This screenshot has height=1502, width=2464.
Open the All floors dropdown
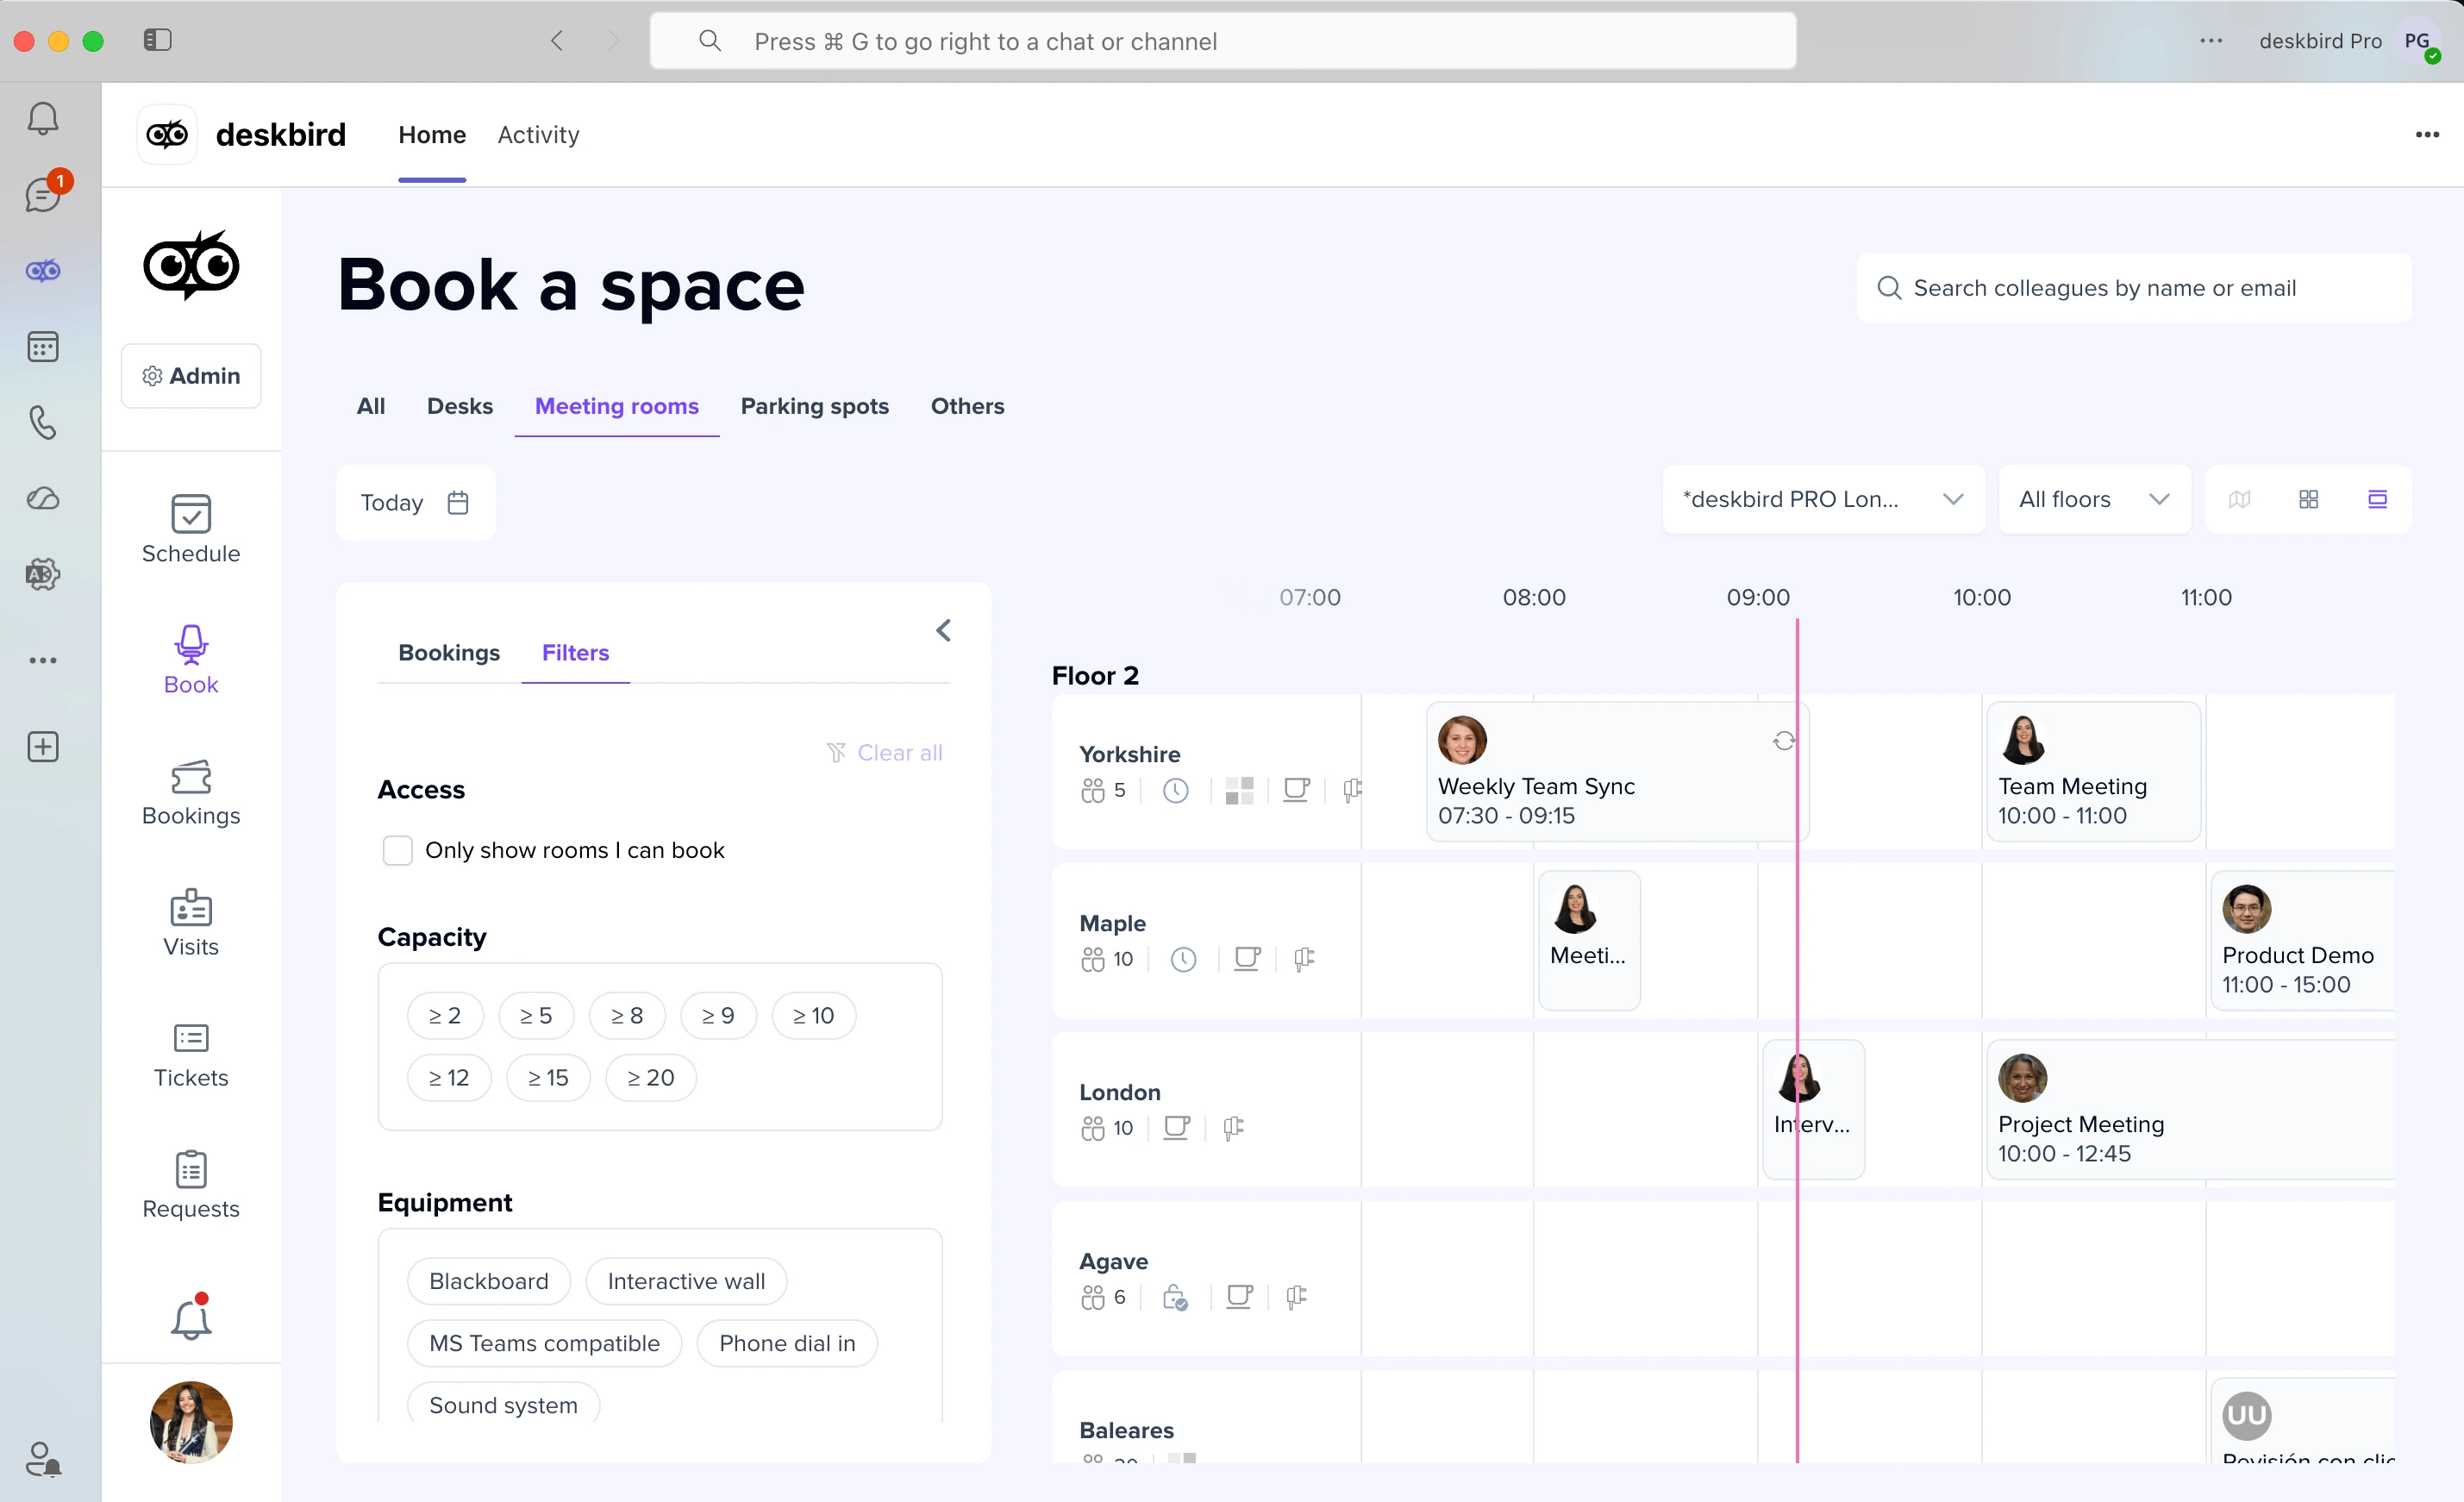[x=2093, y=499]
